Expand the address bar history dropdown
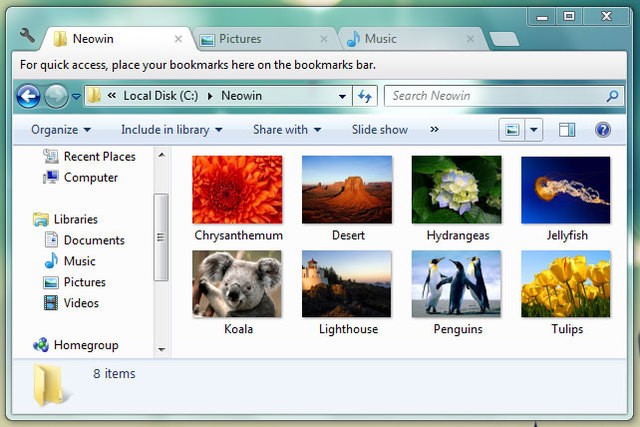 342,96
